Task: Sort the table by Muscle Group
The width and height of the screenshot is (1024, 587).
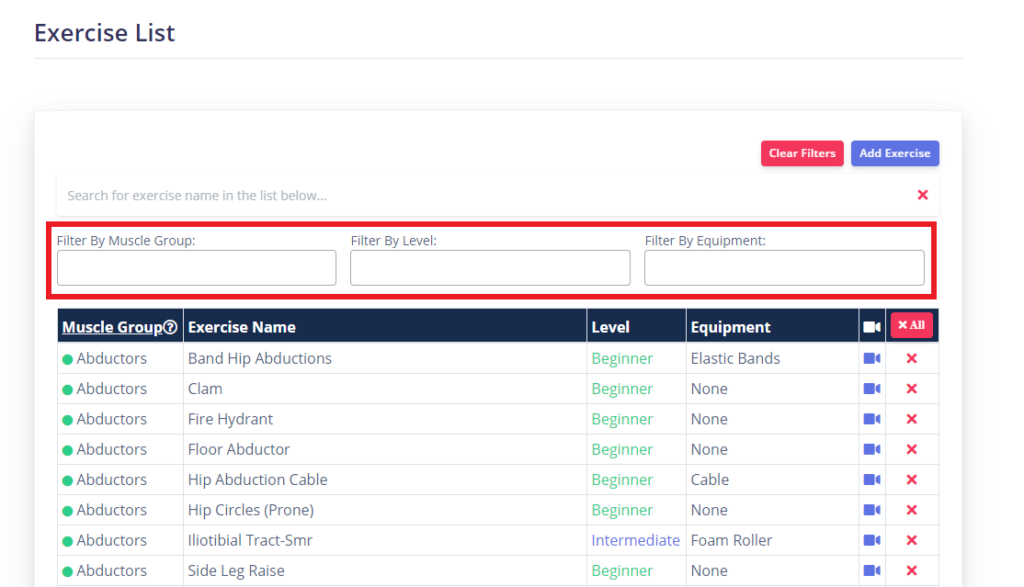Action: pos(113,326)
